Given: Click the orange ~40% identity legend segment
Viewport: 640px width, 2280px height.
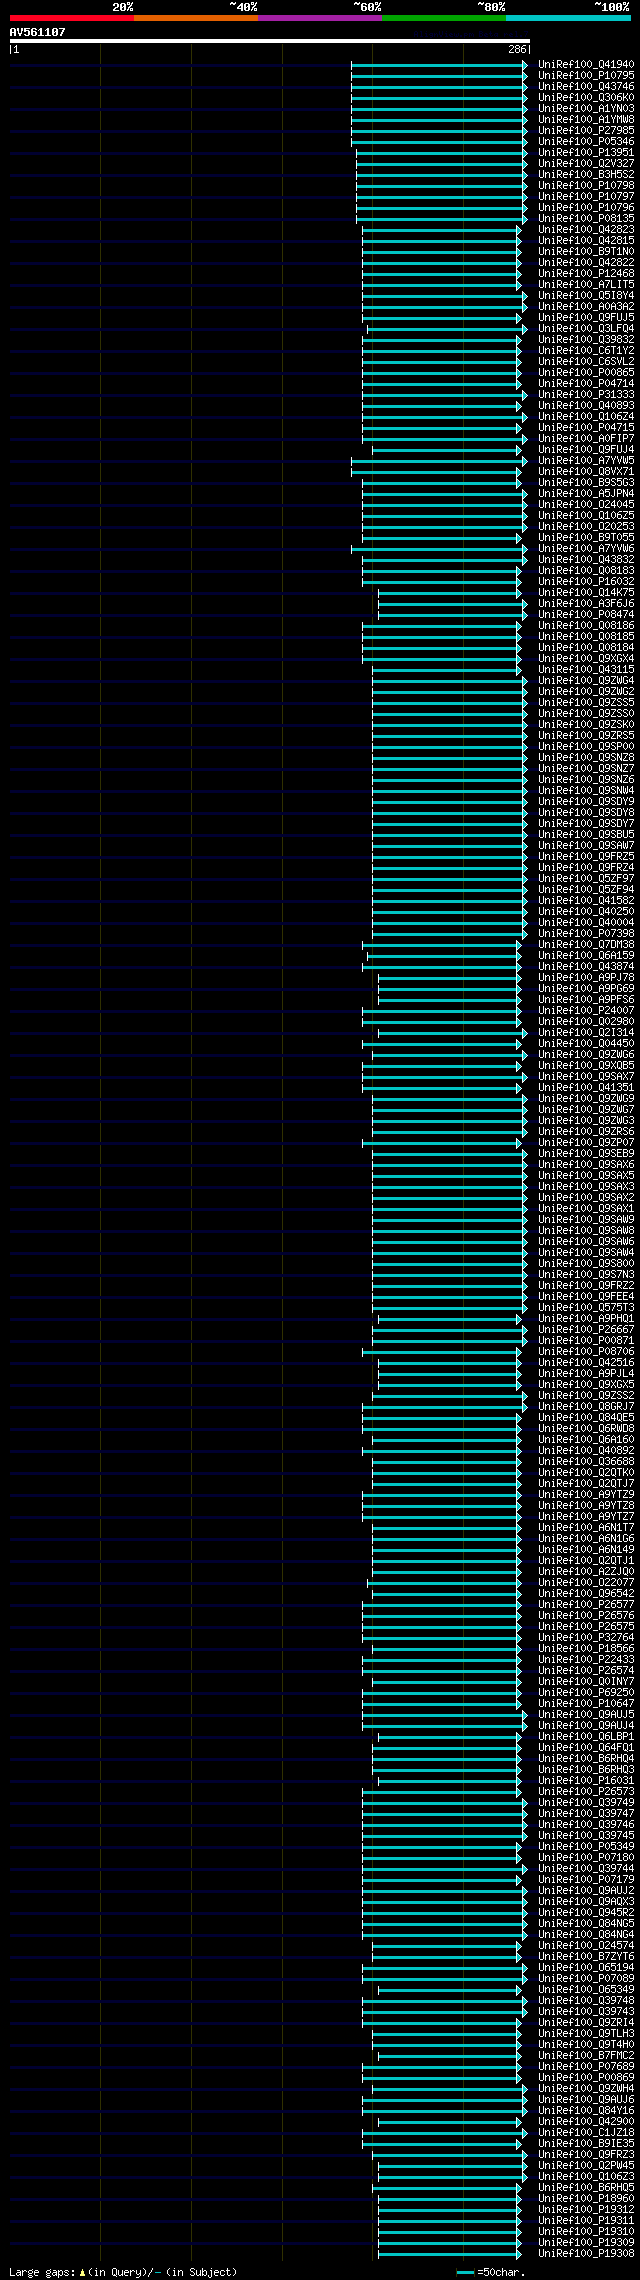Looking at the screenshot, I should (196, 18).
